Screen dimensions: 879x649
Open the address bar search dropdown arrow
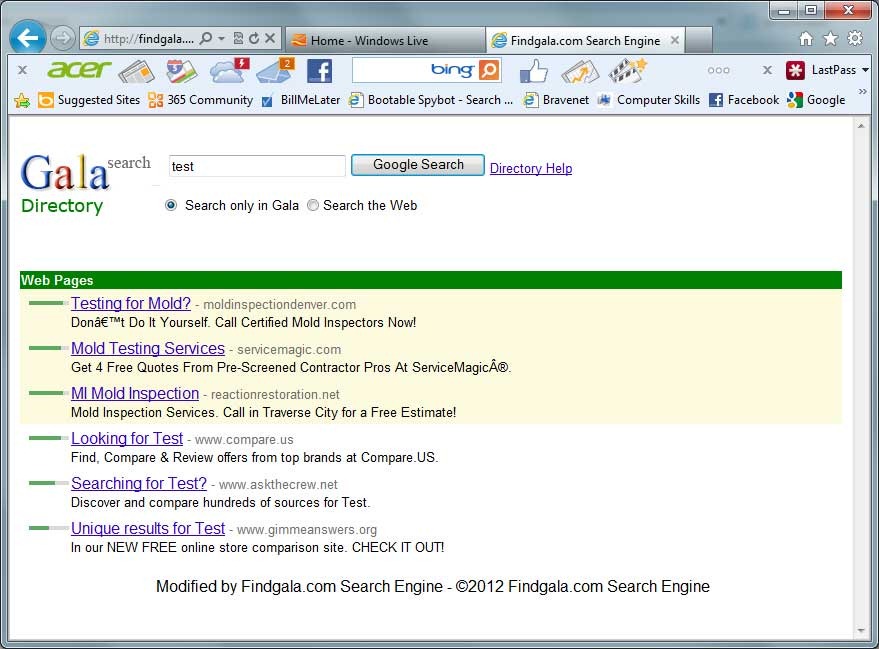[x=221, y=38]
